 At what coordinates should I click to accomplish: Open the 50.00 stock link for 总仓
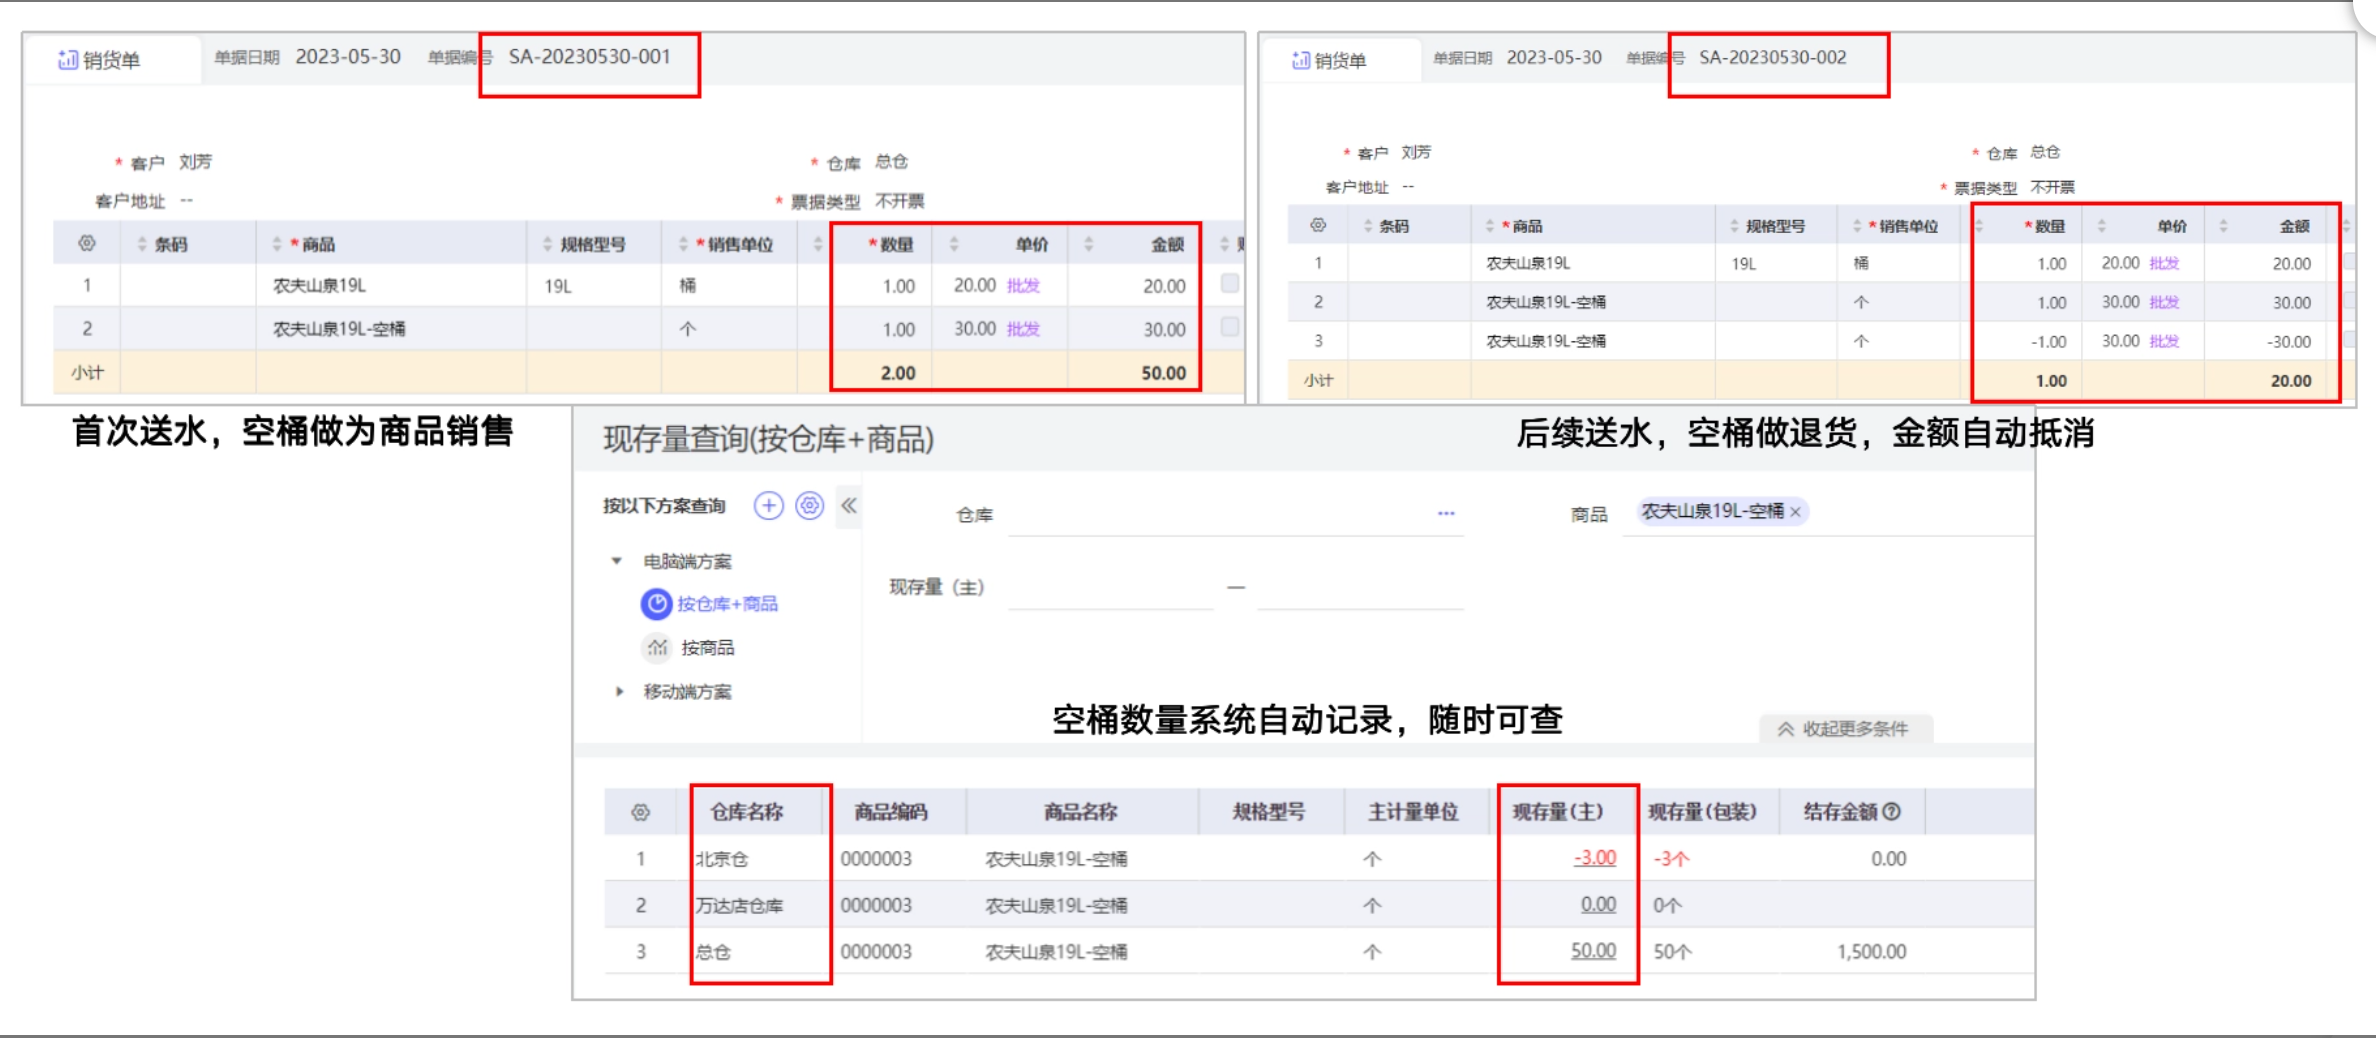pos(1593,951)
